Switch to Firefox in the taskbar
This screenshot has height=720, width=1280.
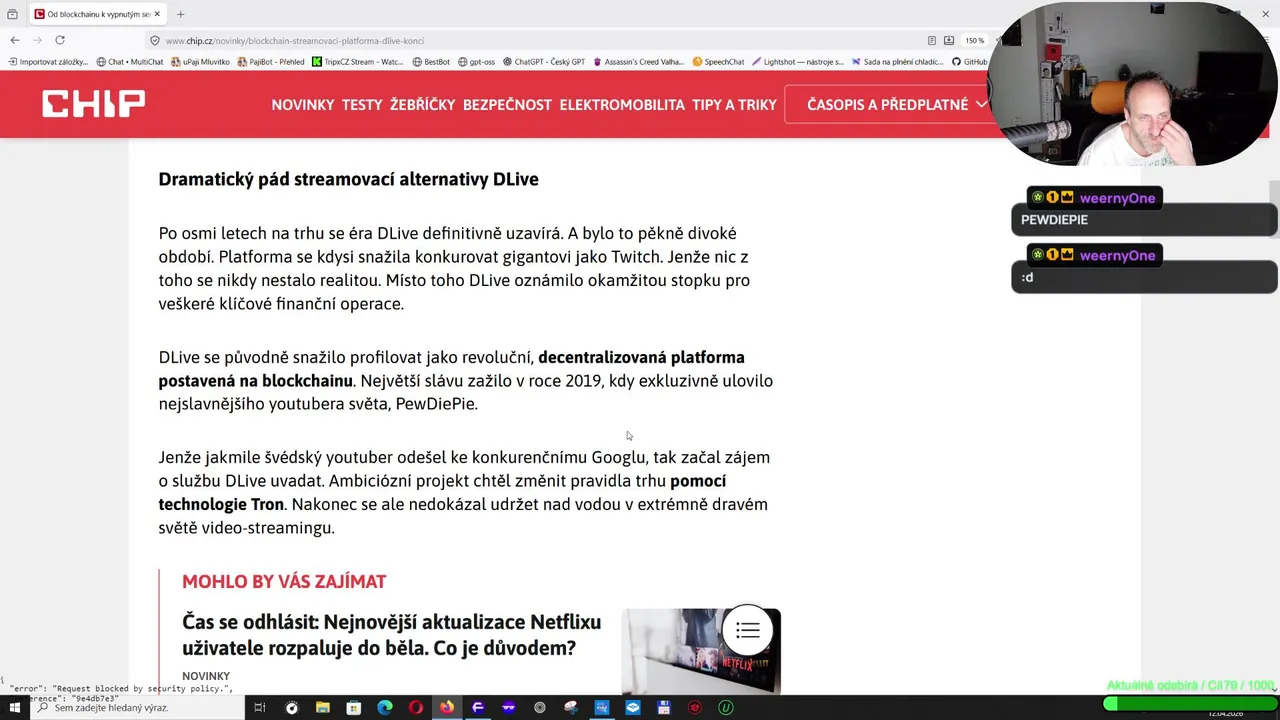(x=446, y=707)
